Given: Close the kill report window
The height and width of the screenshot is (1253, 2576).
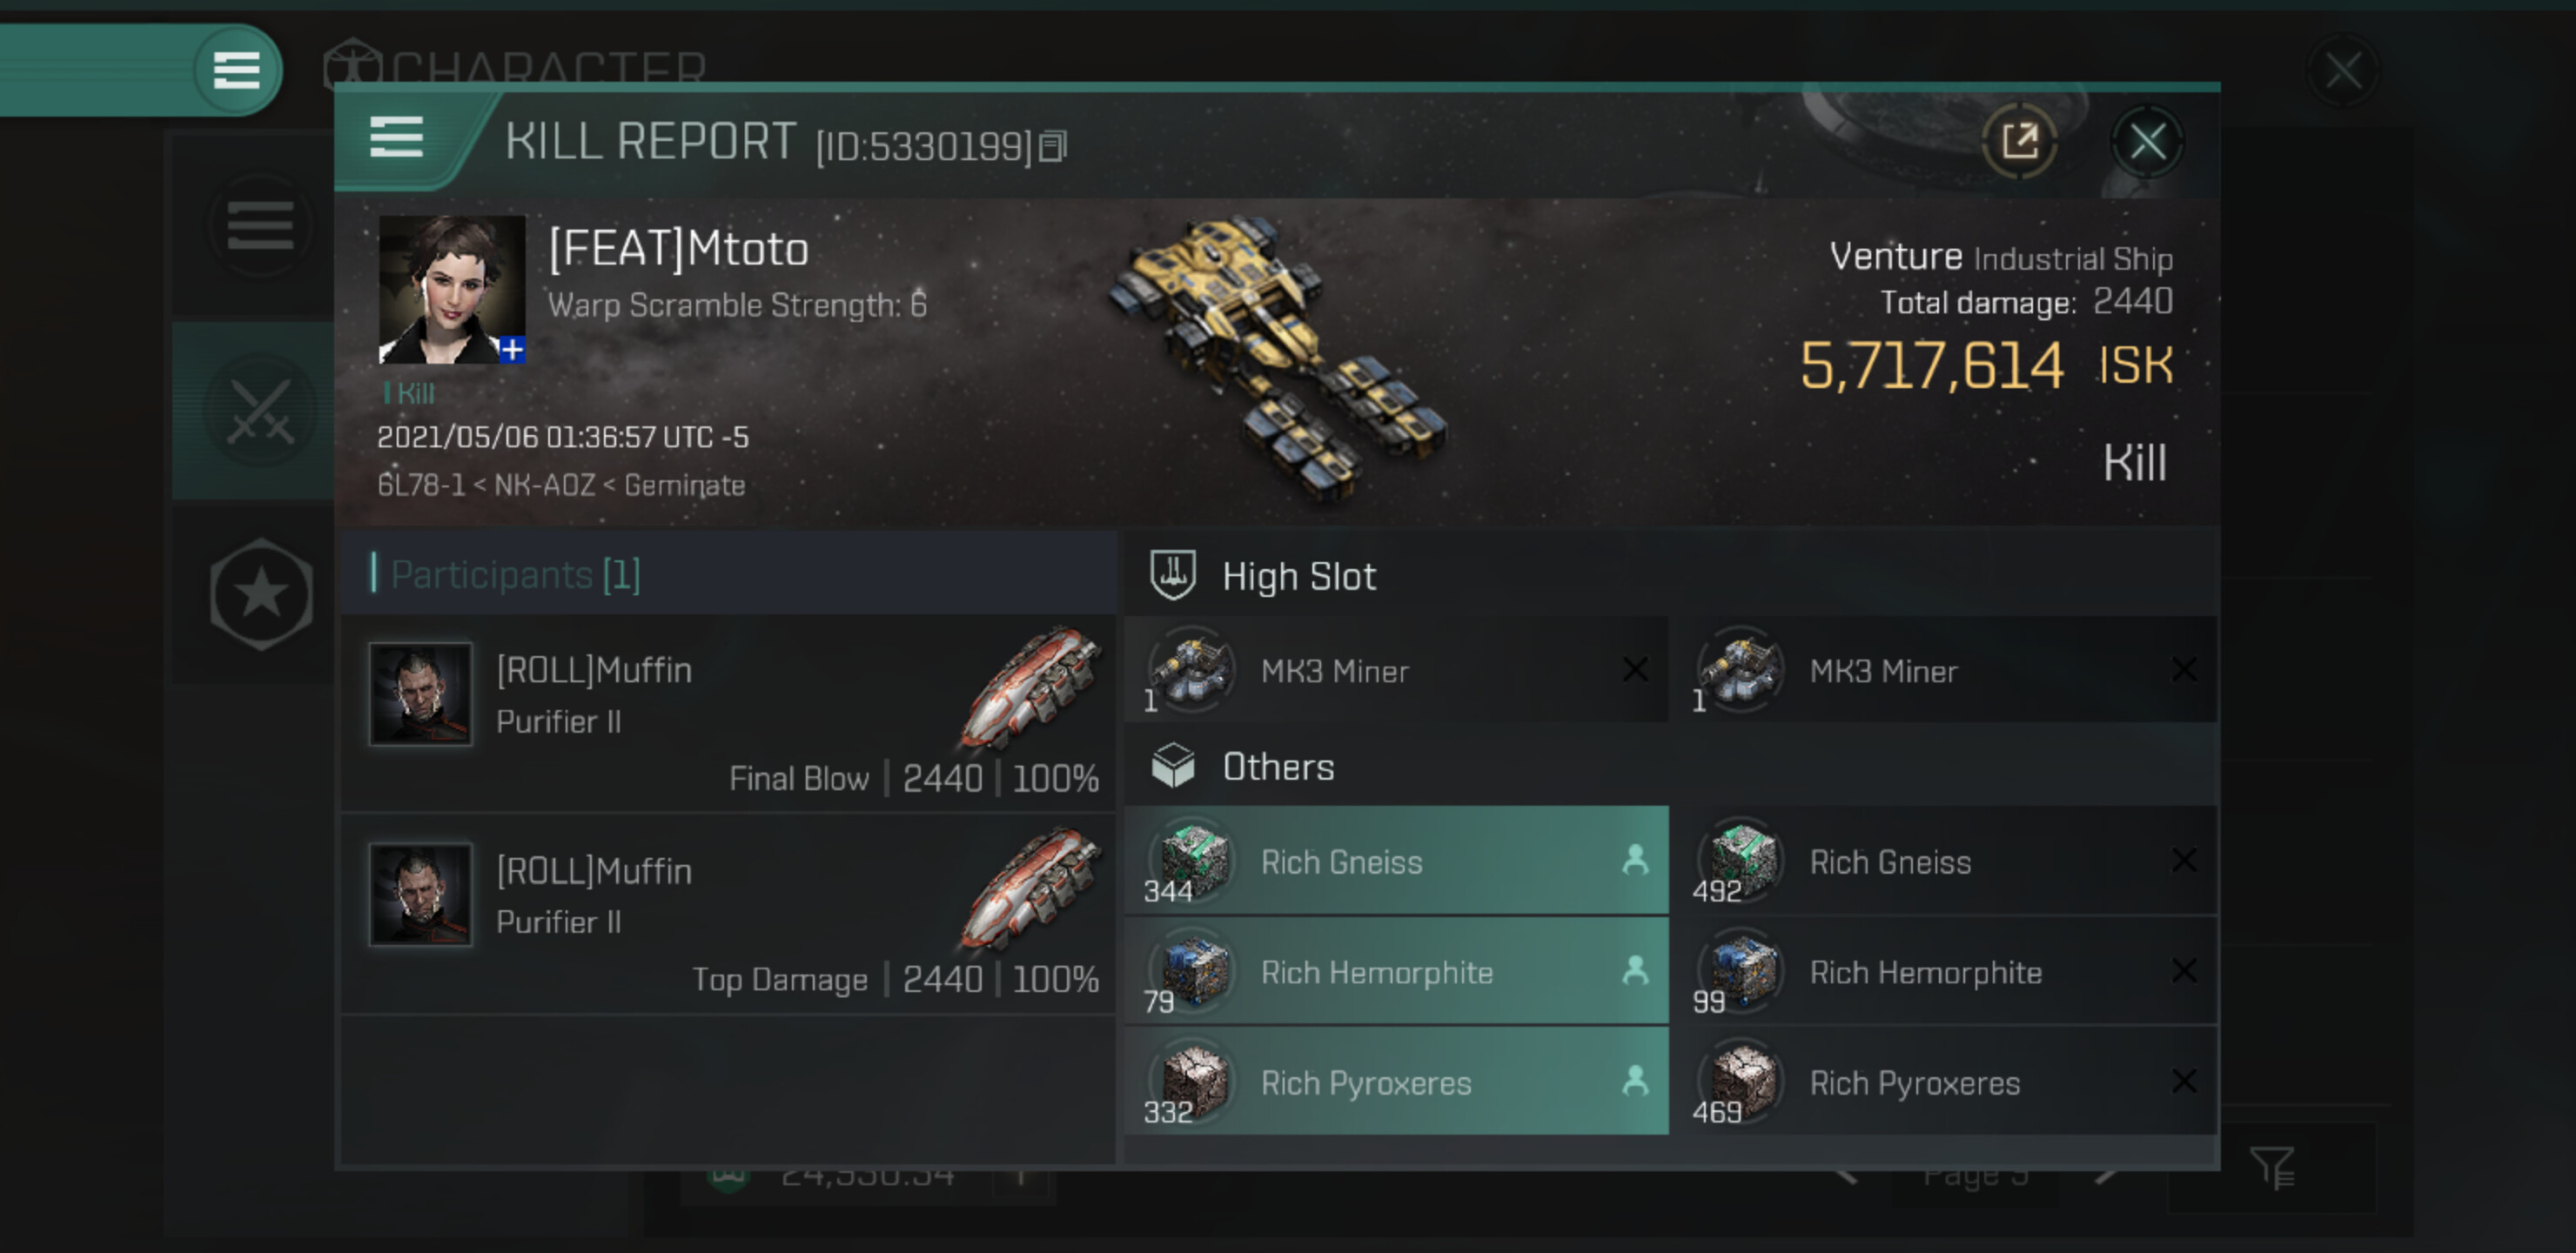Looking at the screenshot, I should 2147,142.
